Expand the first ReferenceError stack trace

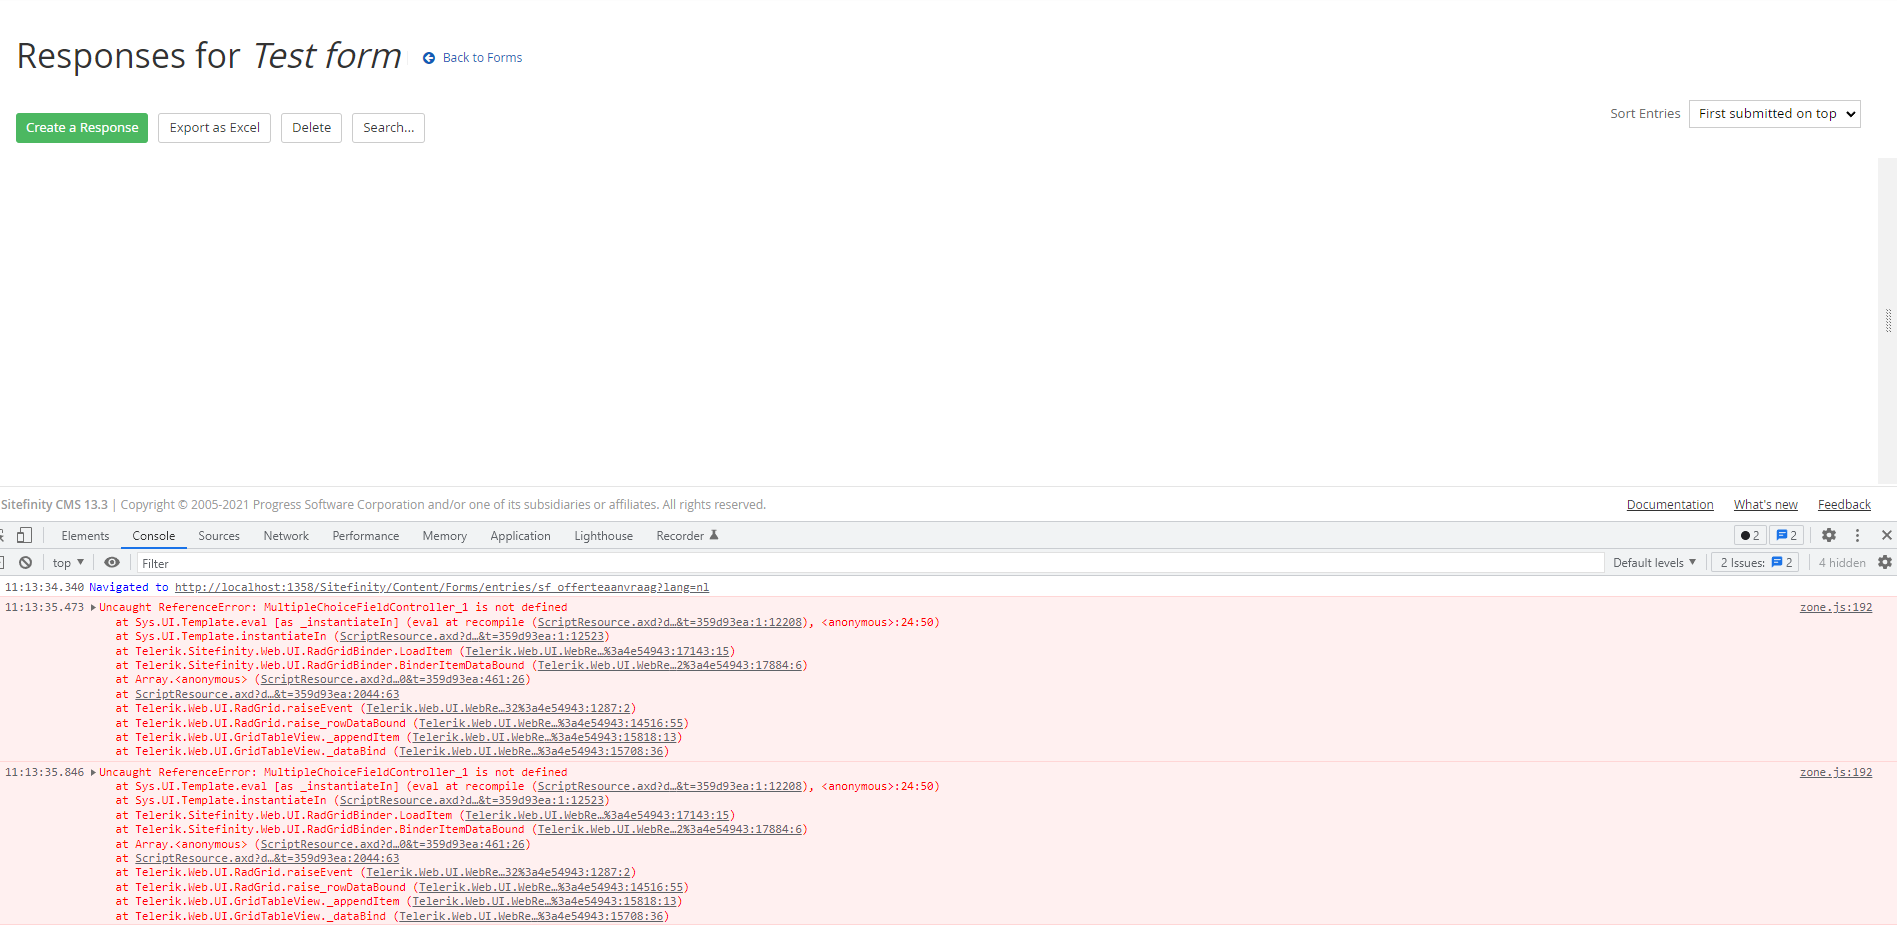point(91,606)
